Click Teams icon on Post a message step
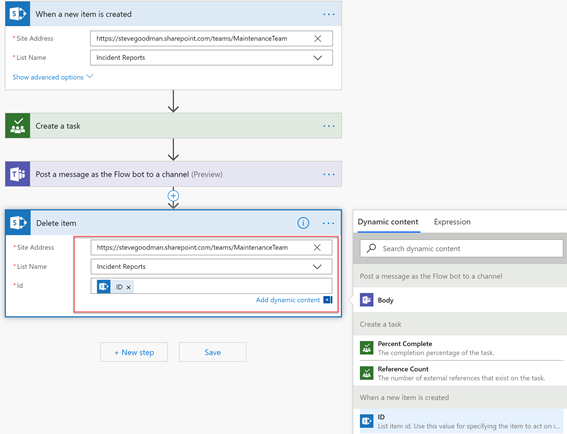Viewport: 567px width, 434px height. click(17, 174)
